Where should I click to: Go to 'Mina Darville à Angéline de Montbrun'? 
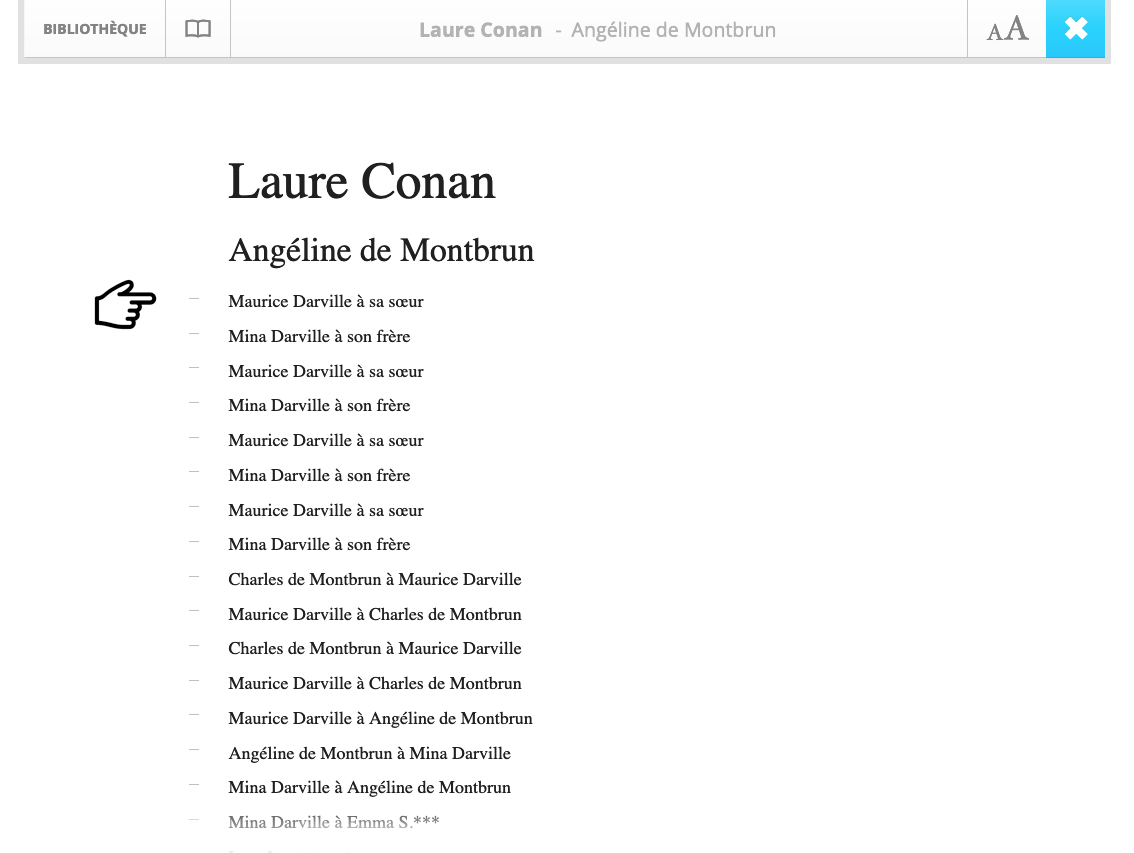369,788
